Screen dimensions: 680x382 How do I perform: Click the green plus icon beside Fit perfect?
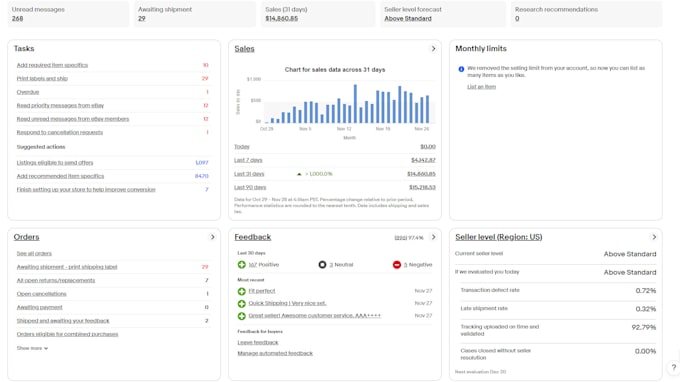tap(242, 291)
